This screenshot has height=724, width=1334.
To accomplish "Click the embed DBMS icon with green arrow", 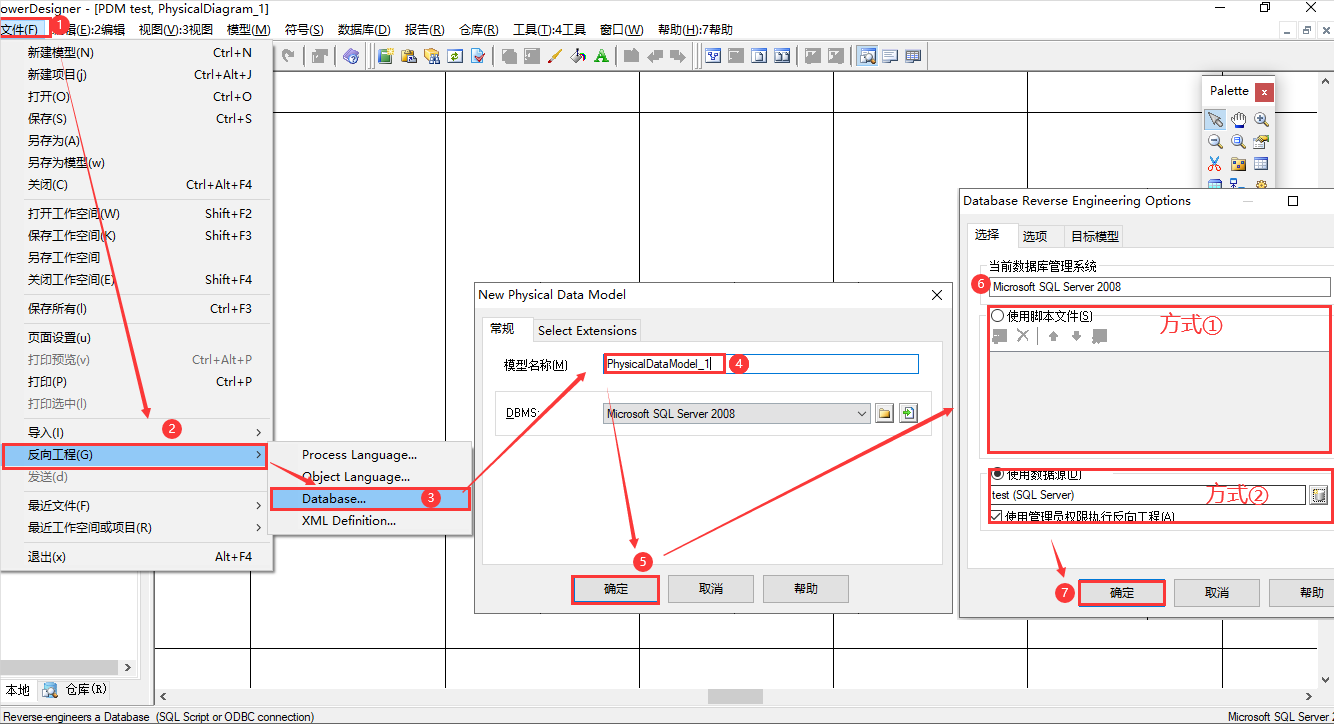I will pos(908,413).
